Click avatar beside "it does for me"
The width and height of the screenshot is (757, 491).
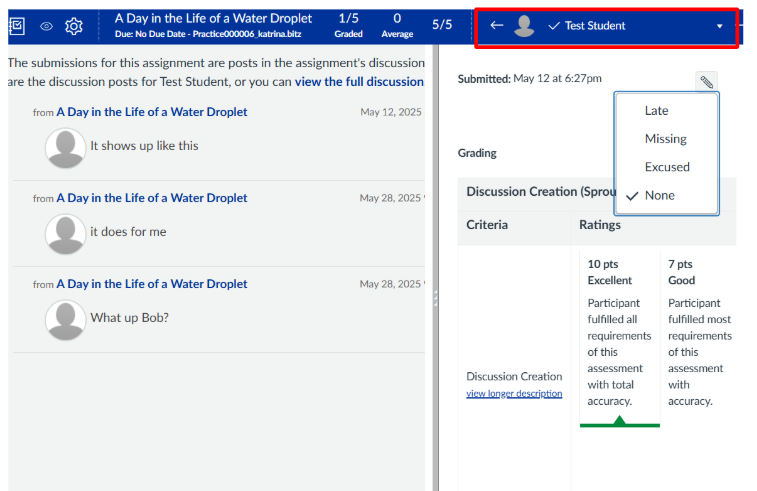[66, 234]
